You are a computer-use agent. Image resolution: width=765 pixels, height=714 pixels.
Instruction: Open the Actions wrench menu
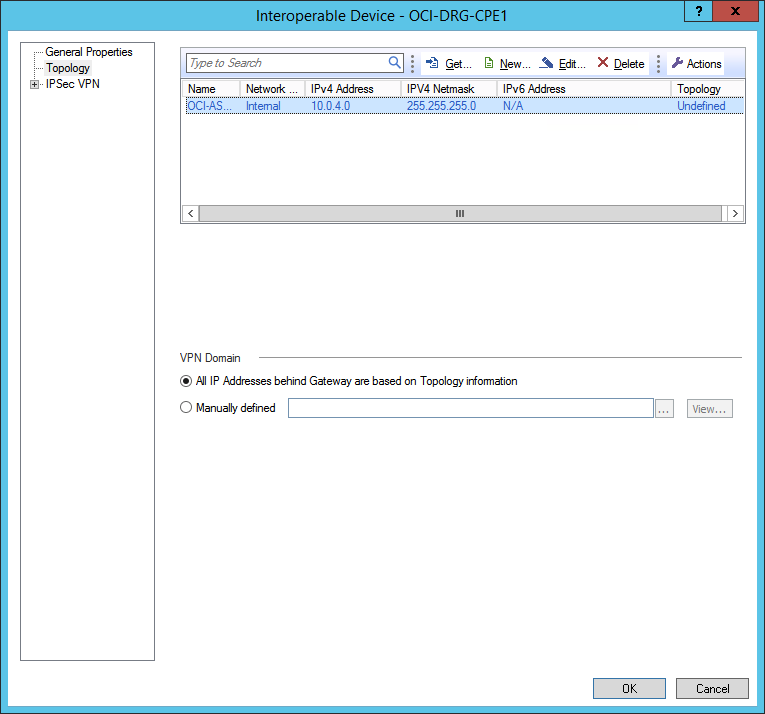[696, 64]
